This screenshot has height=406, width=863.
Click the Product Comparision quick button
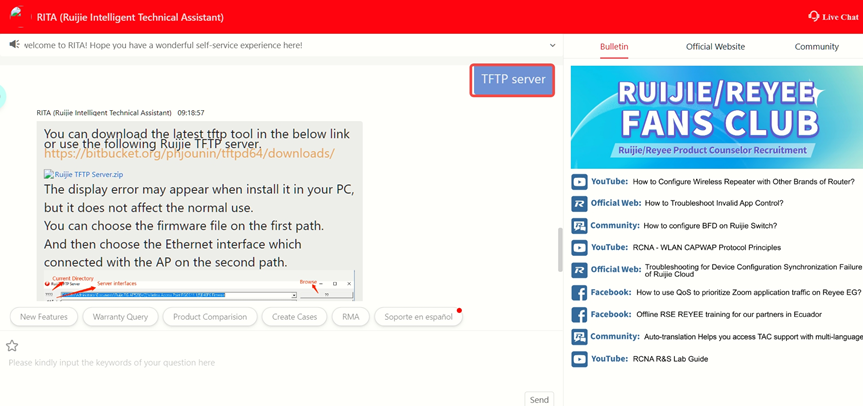210,317
